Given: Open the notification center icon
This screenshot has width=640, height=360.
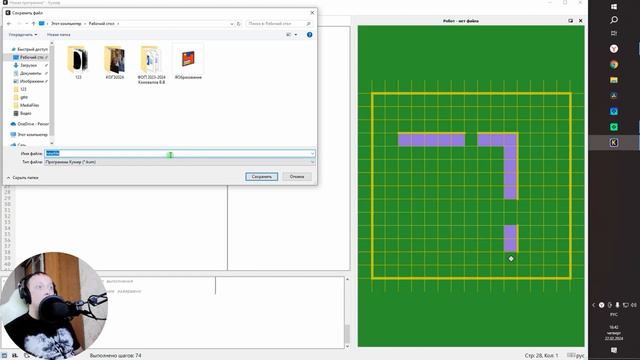Looking at the screenshot, I should click(x=614, y=350).
